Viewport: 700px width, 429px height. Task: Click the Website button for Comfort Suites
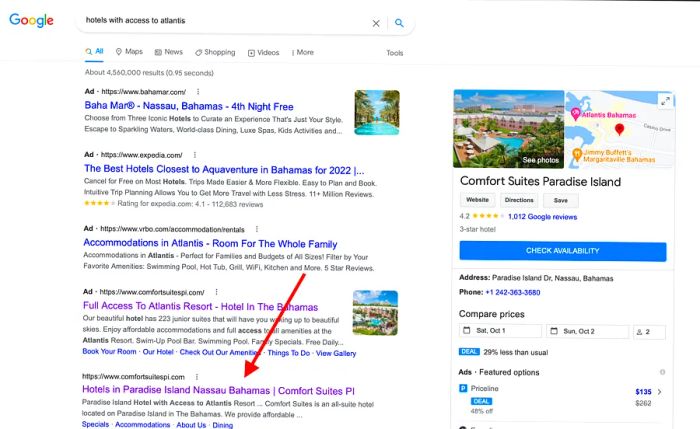click(477, 200)
